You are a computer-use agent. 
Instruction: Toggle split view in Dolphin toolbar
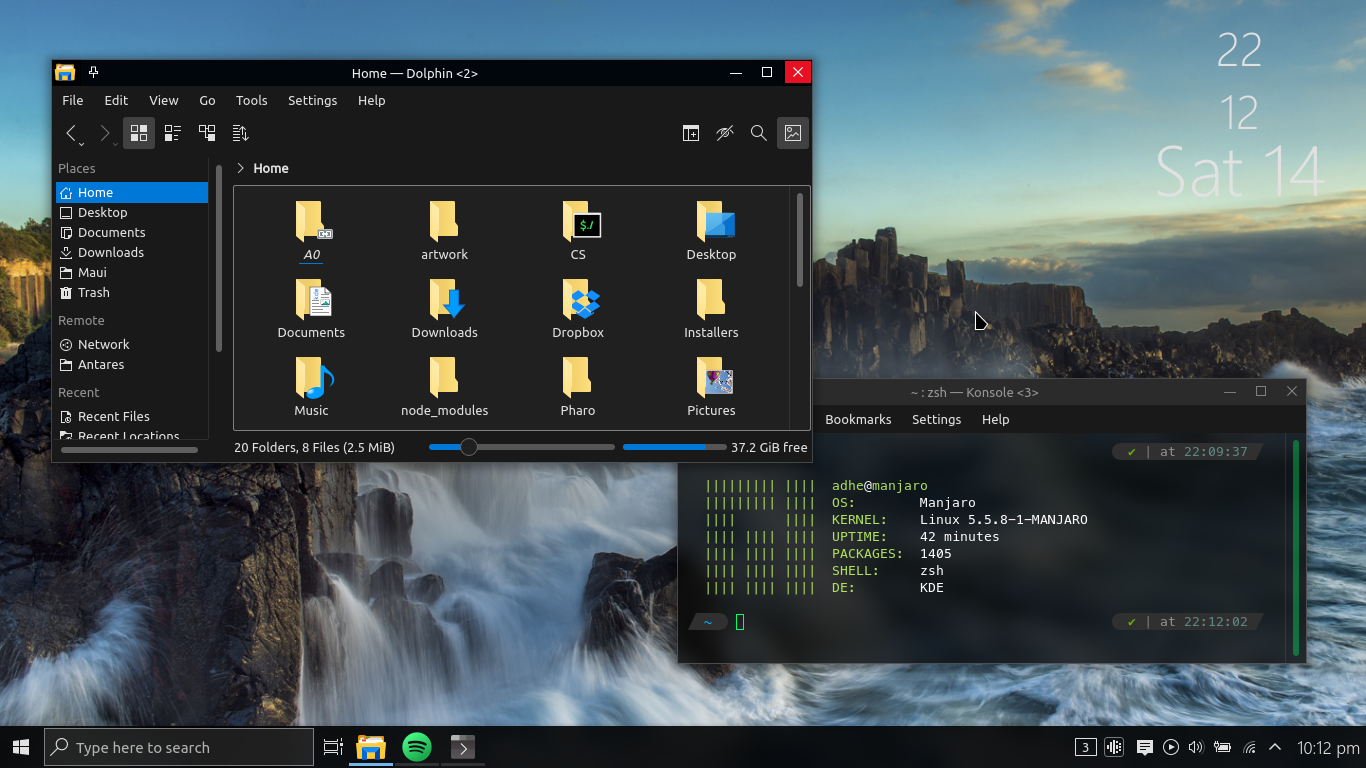[x=691, y=133]
